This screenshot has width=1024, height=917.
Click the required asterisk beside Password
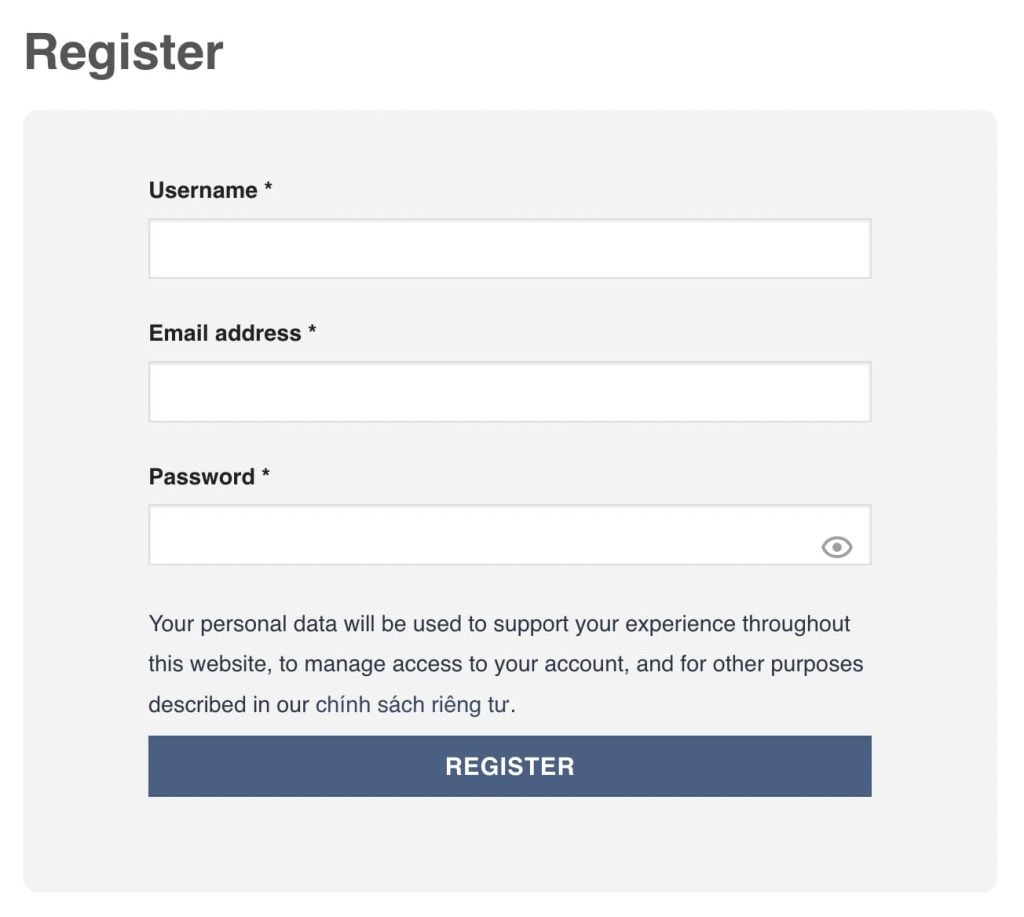pos(266,475)
